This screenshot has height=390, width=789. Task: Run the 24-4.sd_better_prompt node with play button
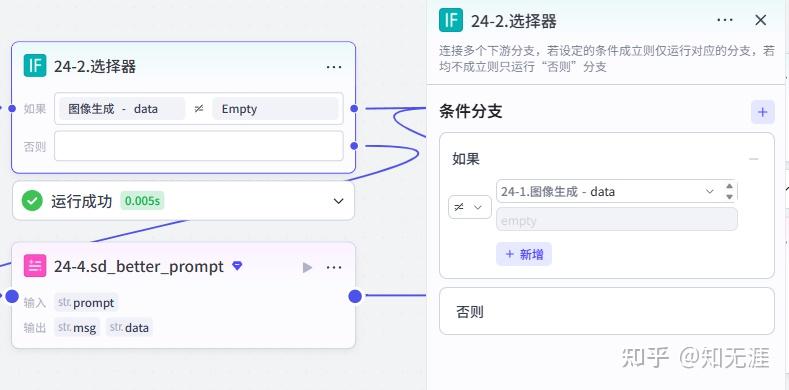click(x=307, y=267)
